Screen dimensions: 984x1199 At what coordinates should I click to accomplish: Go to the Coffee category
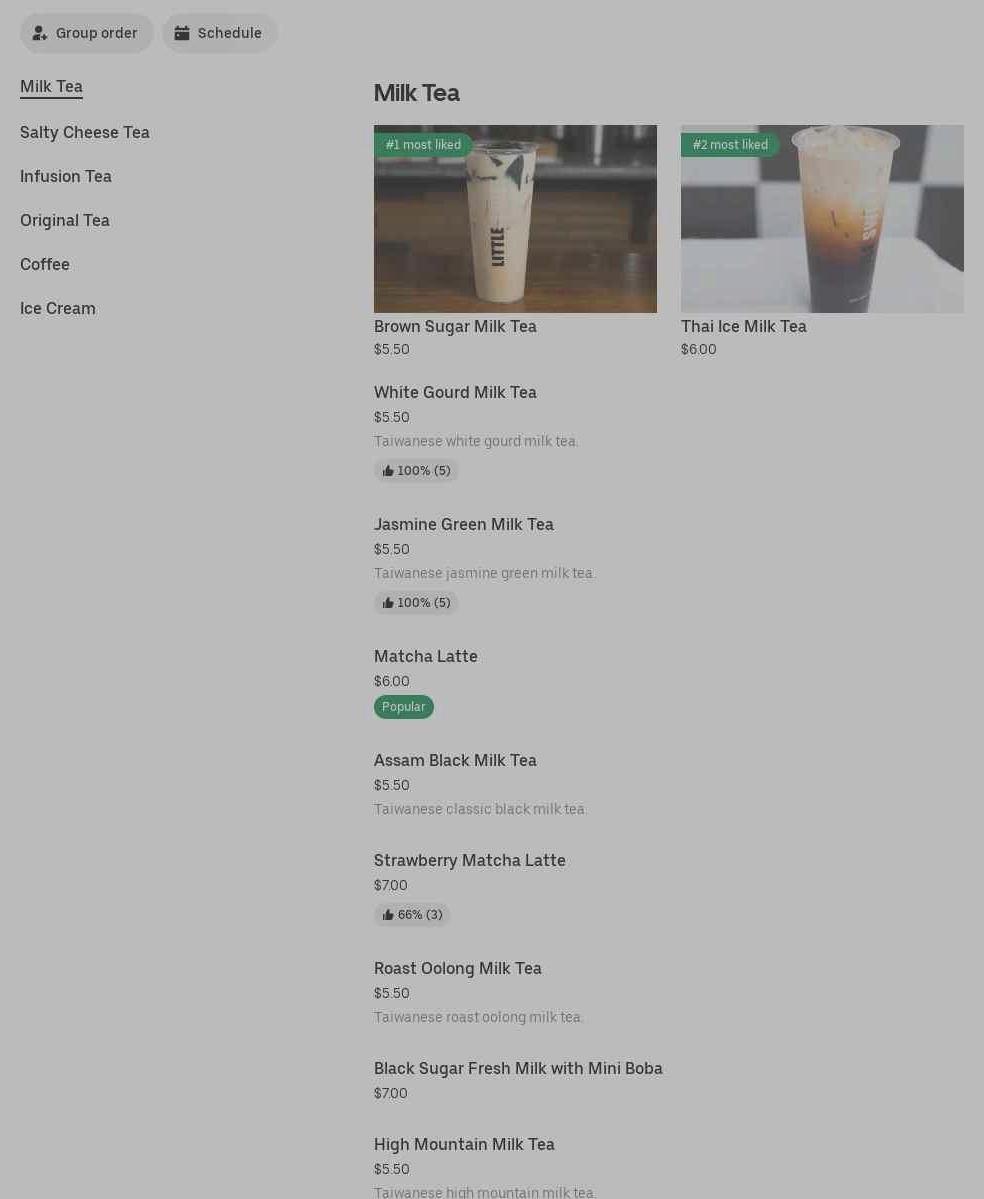point(45,265)
